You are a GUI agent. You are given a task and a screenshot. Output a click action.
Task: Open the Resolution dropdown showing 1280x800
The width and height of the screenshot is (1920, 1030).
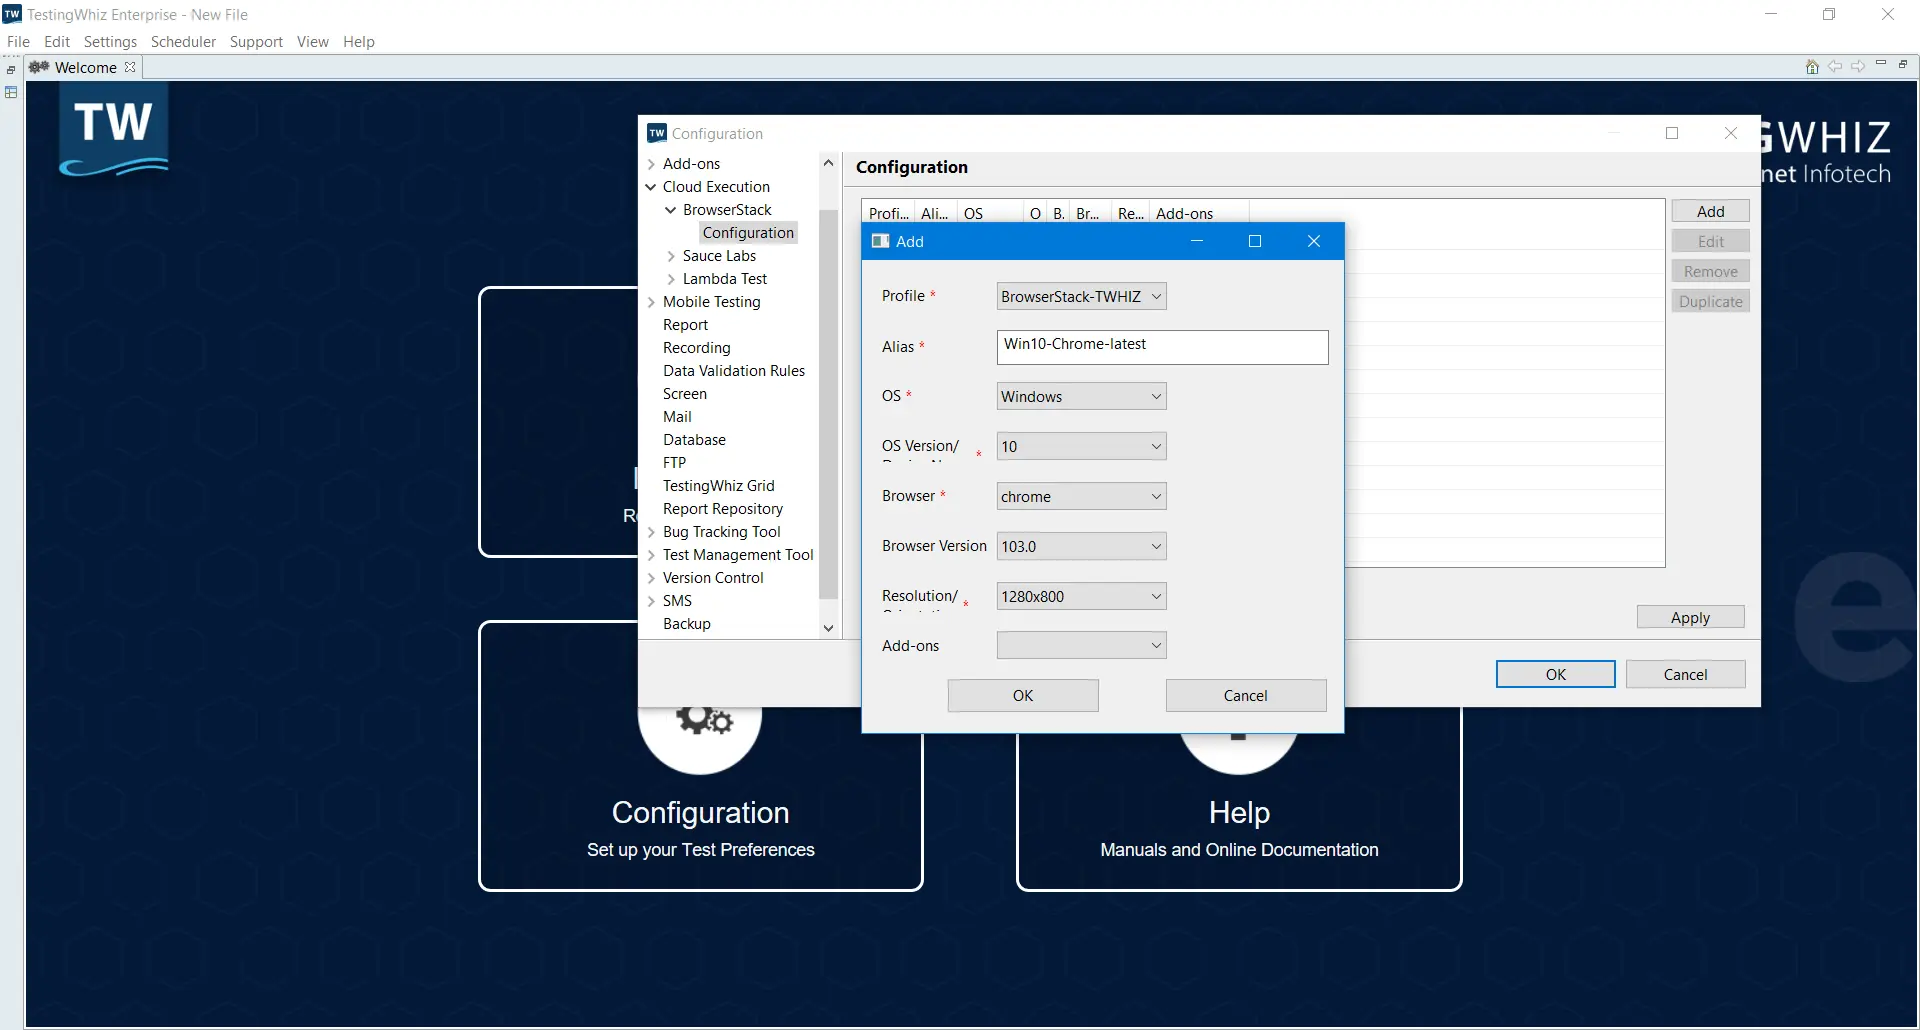coord(1081,597)
